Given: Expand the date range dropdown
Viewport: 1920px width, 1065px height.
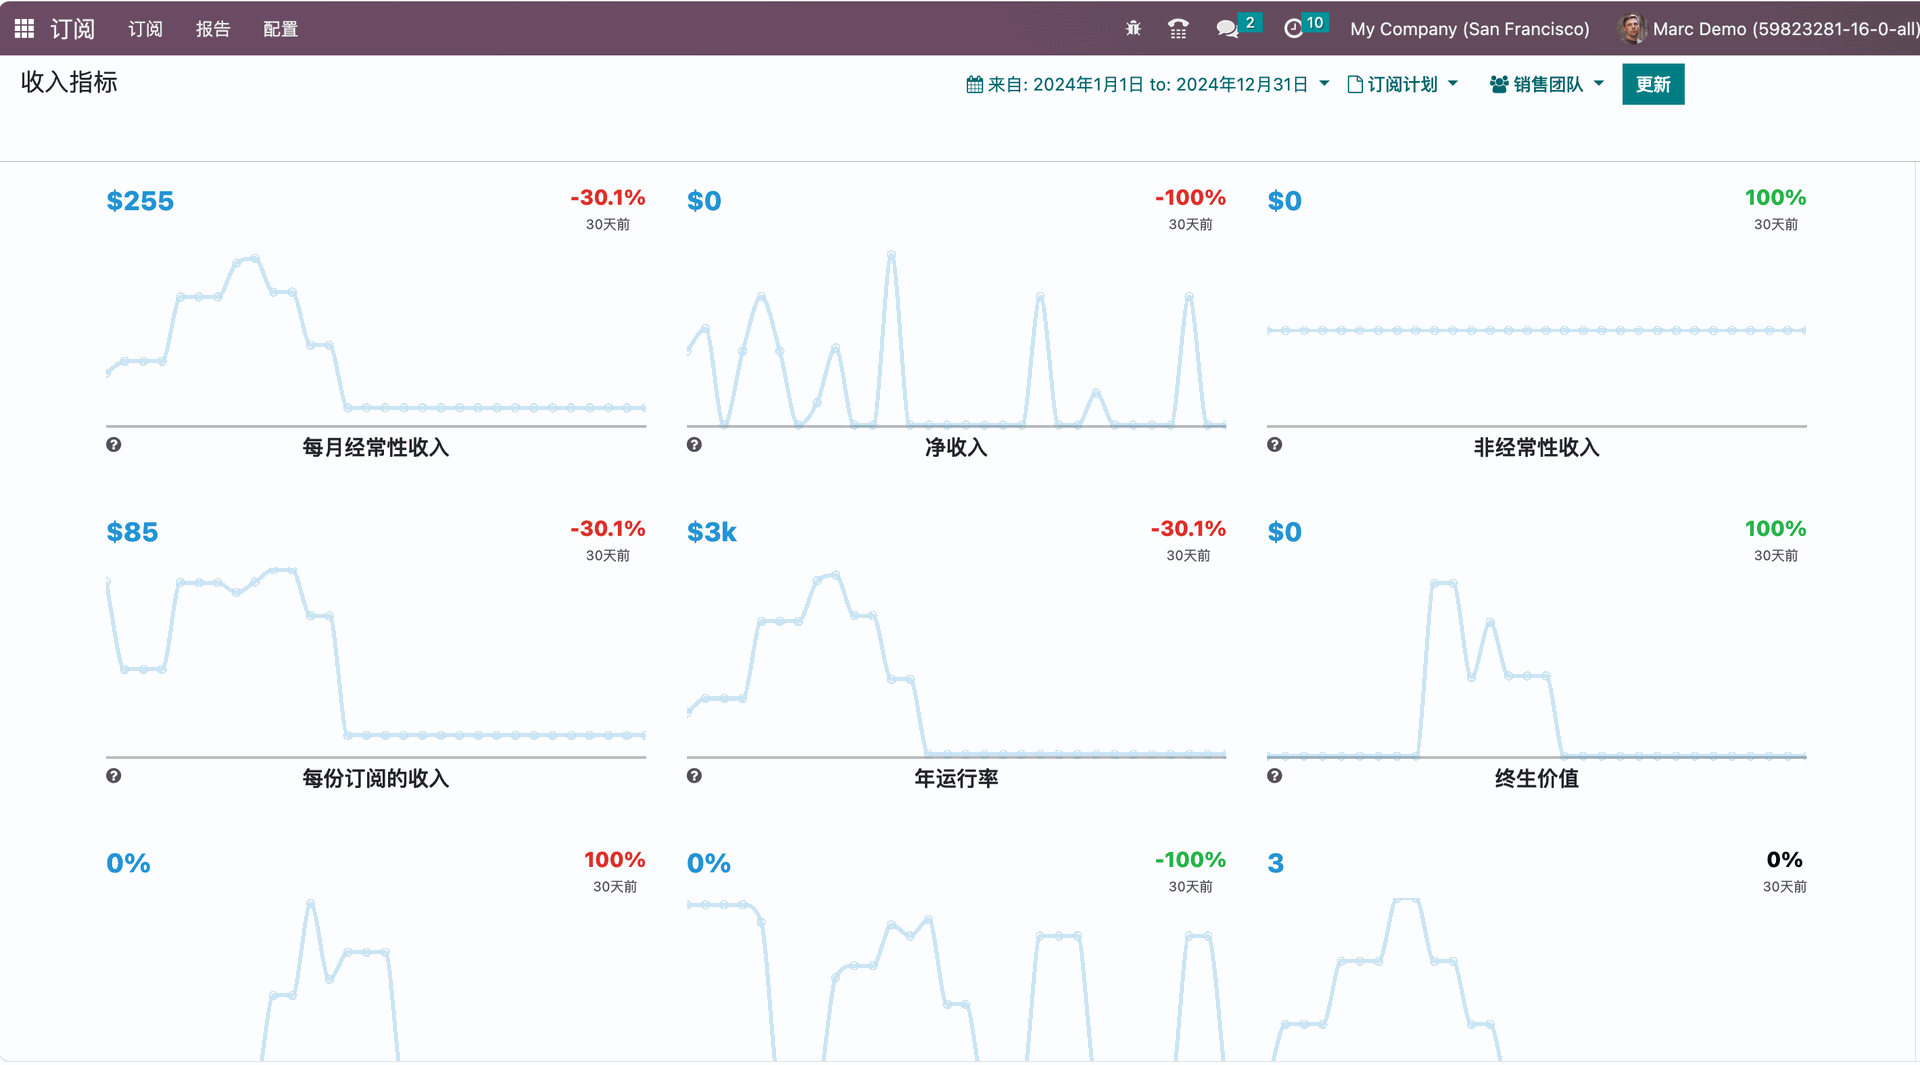Looking at the screenshot, I should [x=1147, y=85].
